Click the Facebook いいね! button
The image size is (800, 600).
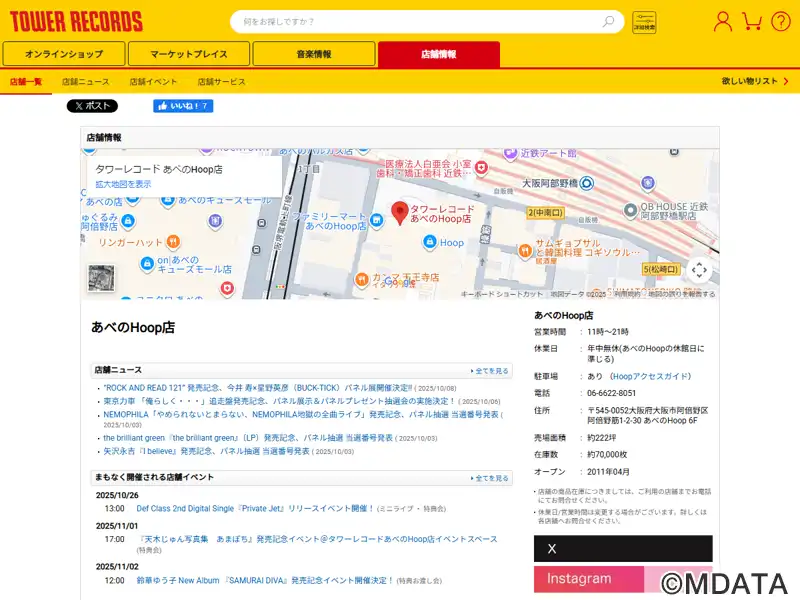tap(183, 106)
